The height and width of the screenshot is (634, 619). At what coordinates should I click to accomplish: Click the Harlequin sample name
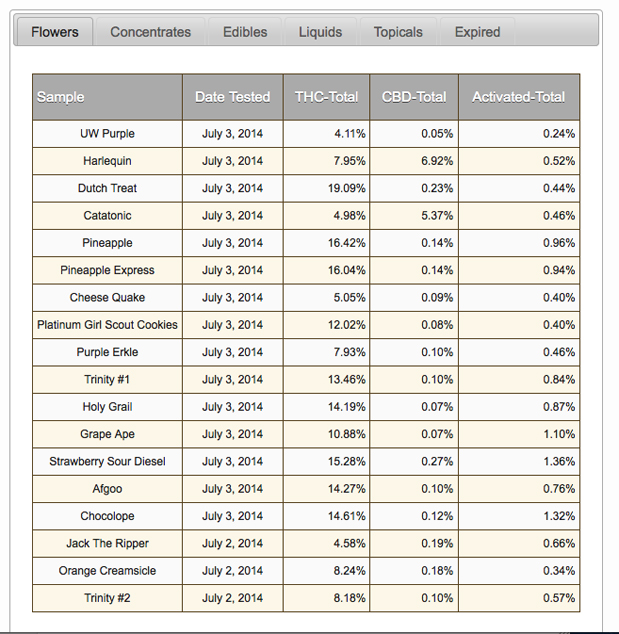(x=107, y=161)
